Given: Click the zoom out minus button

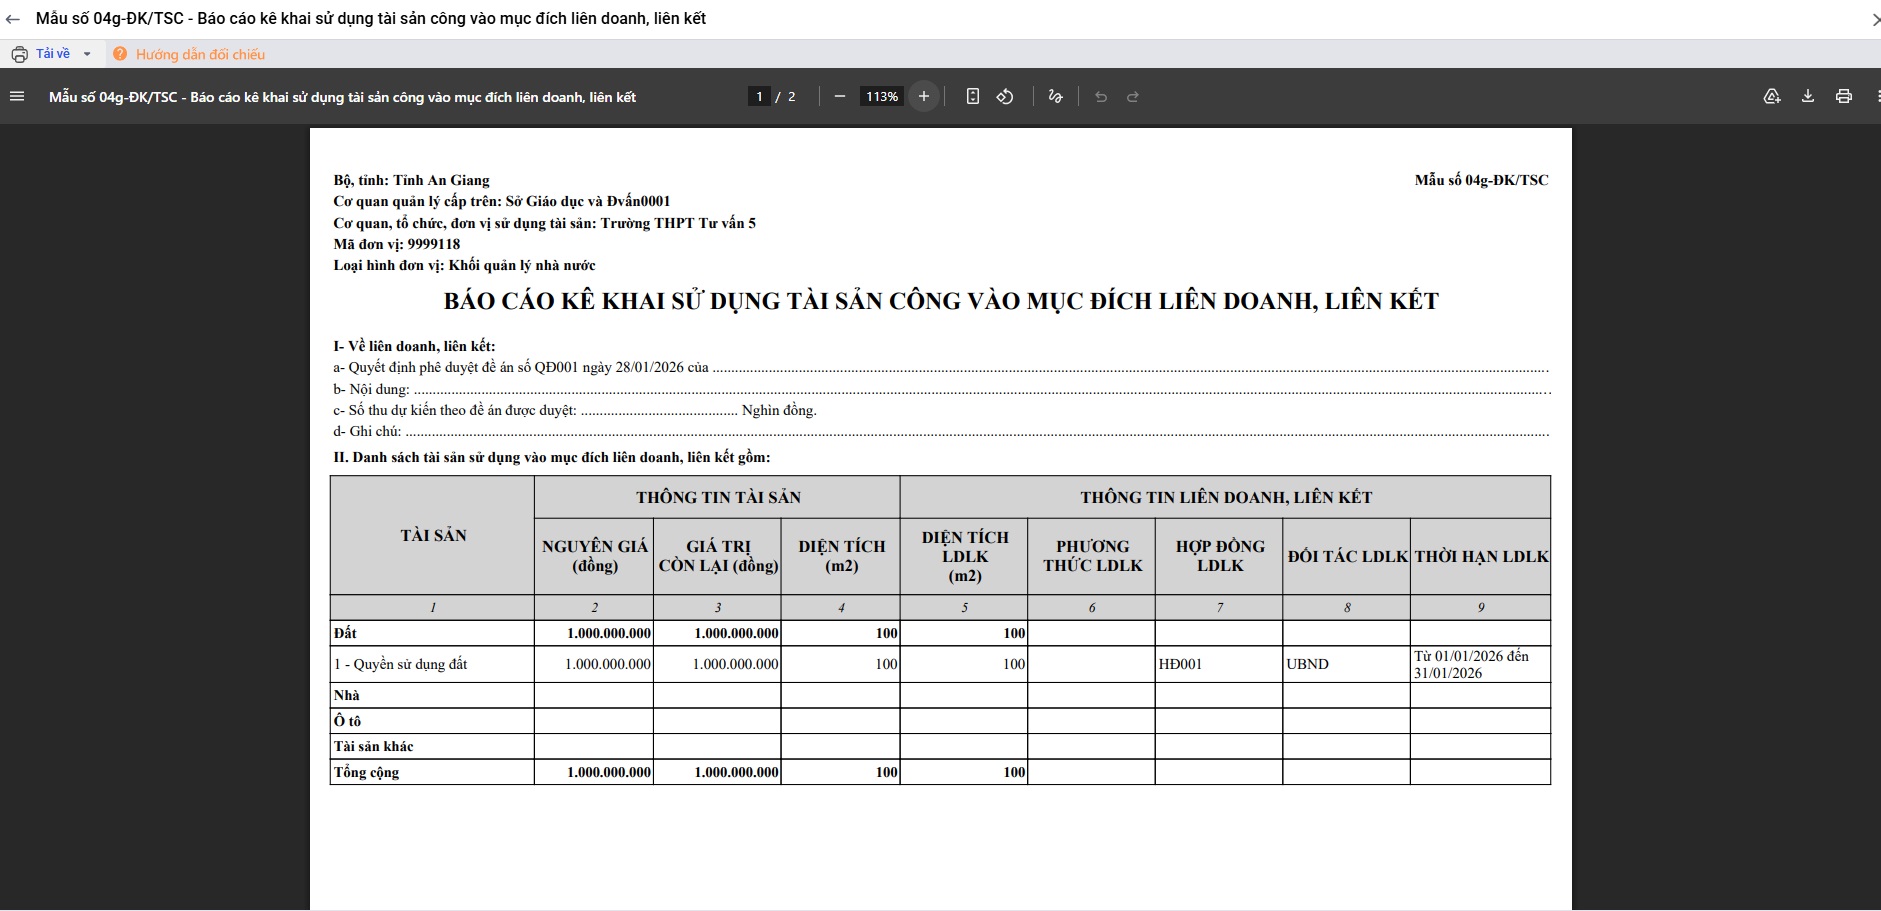Looking at the screenshot, I should (839, 97).
